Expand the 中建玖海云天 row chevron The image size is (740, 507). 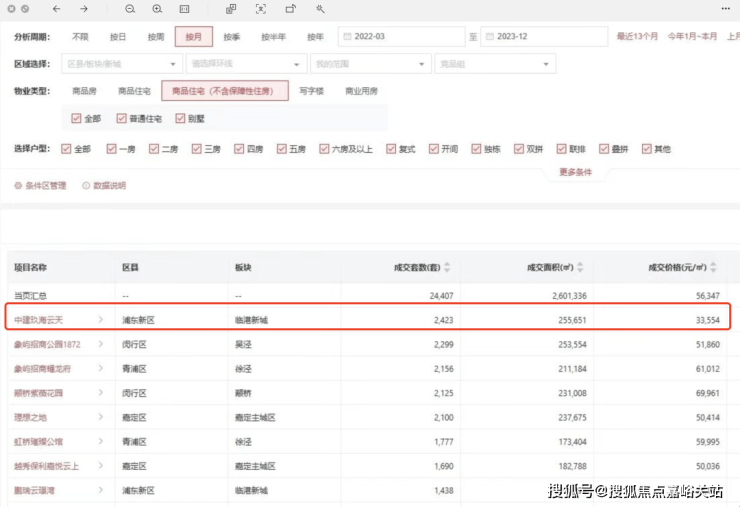[x=100, y=320]
